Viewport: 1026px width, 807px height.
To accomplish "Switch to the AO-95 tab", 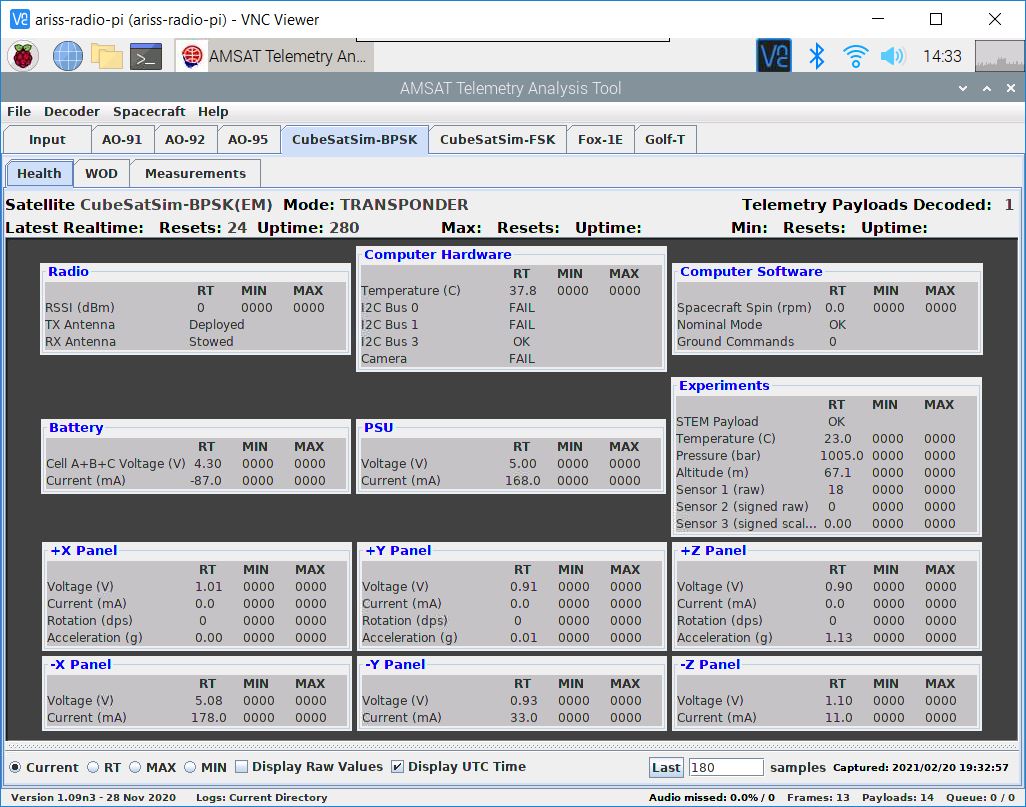I will (x=248, y=139).
